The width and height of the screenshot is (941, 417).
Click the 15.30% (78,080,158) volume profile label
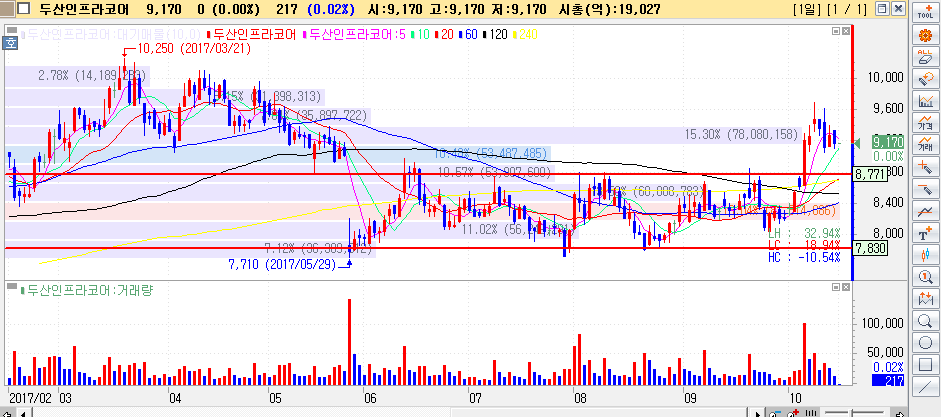pos(742,134)
